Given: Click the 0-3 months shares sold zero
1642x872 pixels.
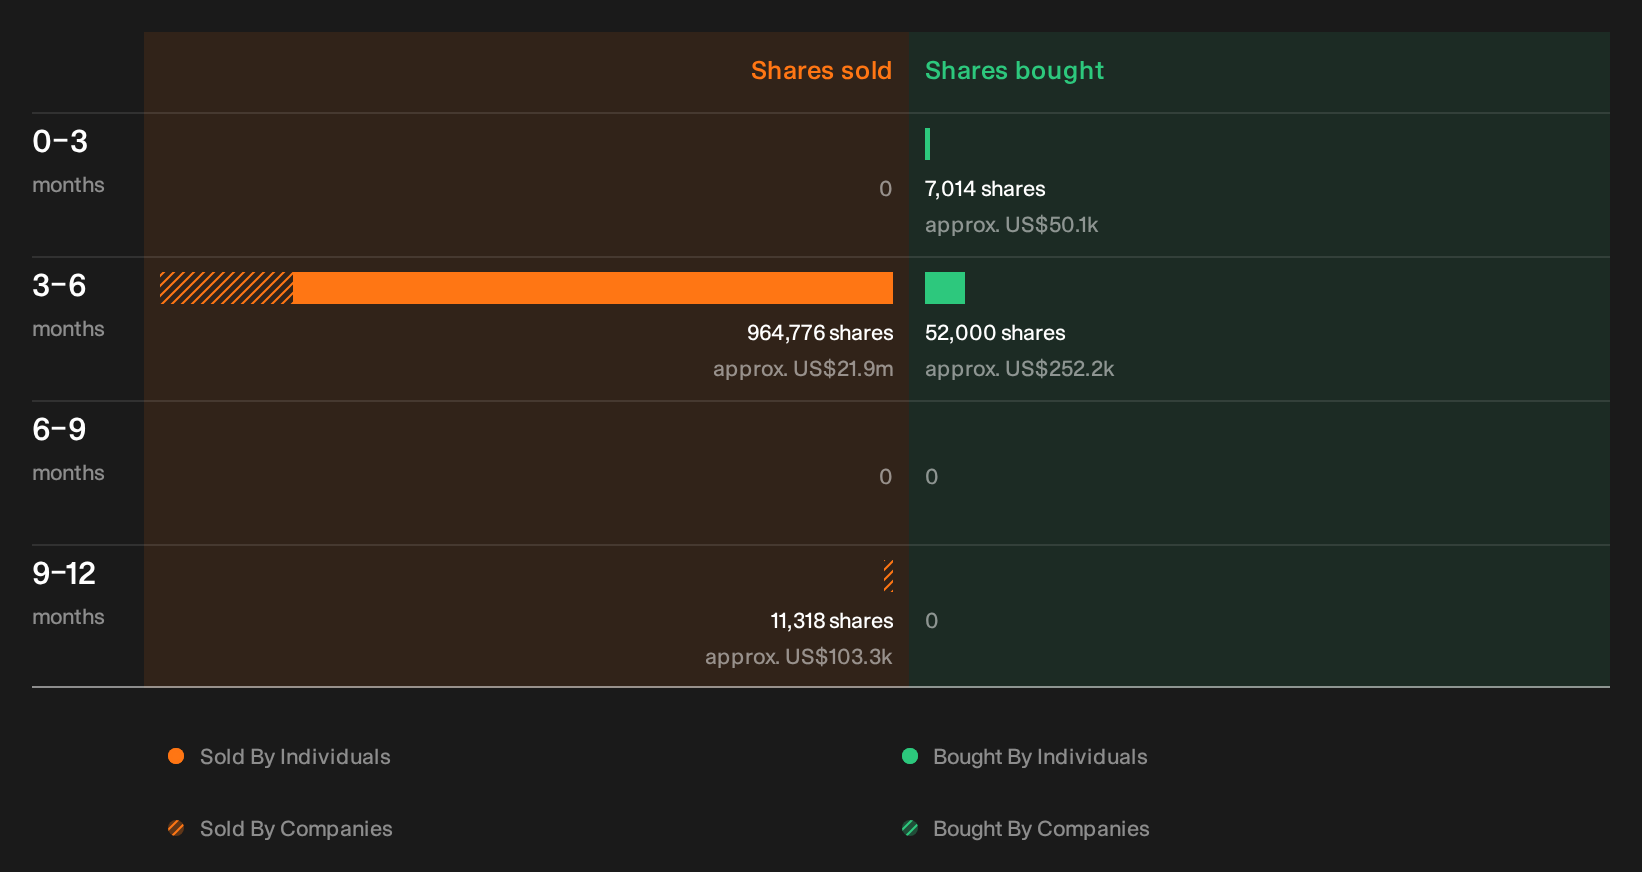Looking at the screenshot, I should 886,189.
